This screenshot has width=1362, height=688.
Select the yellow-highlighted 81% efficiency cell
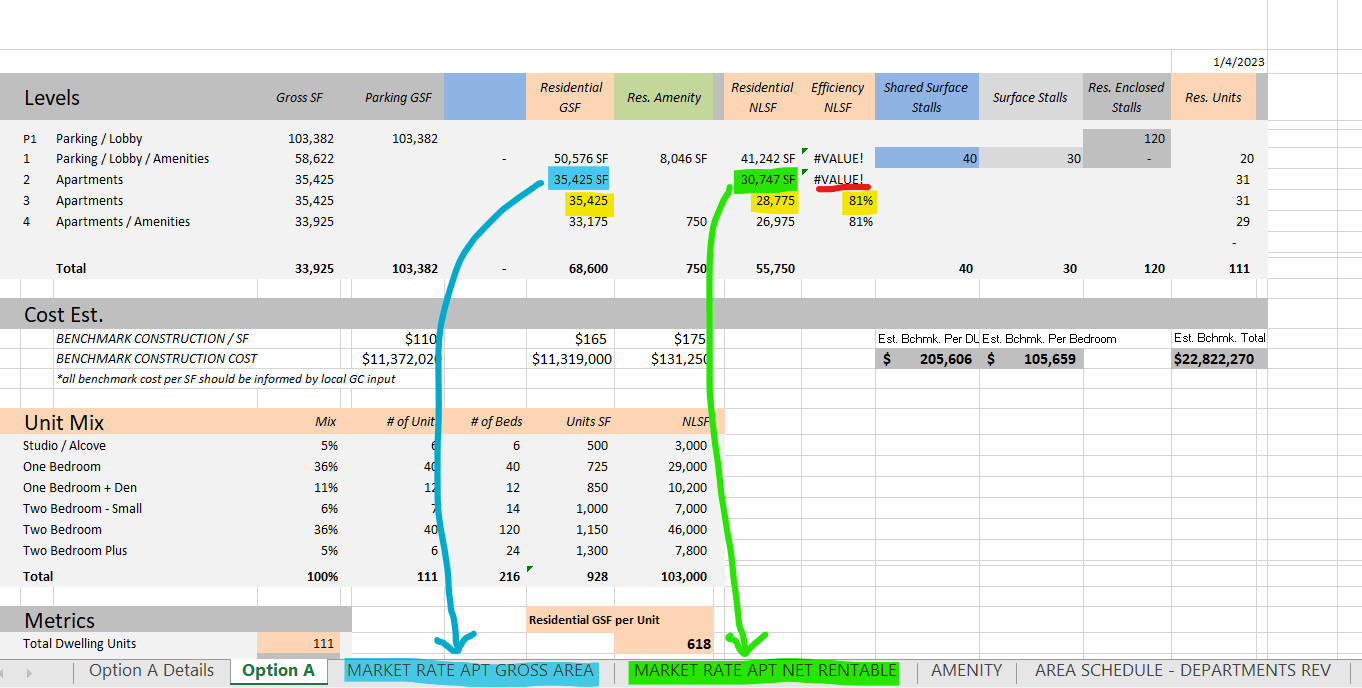point(860,201)
